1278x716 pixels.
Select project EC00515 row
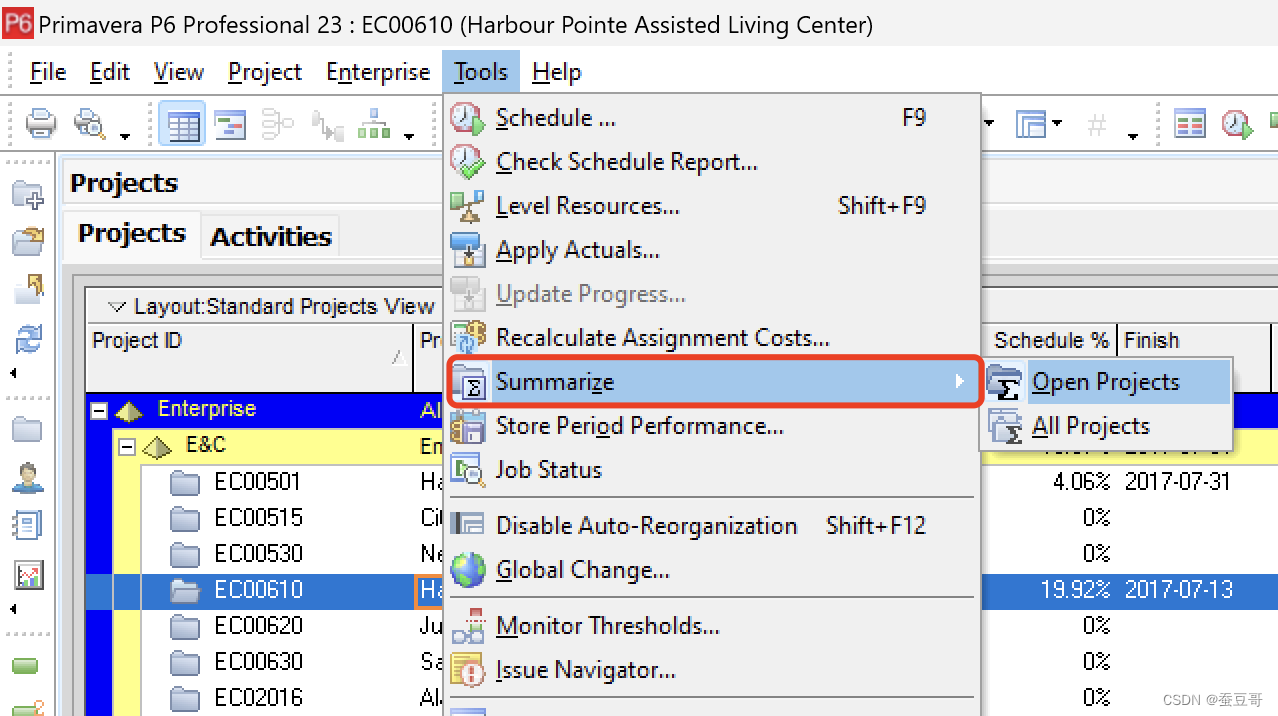[x=258, y=518]
